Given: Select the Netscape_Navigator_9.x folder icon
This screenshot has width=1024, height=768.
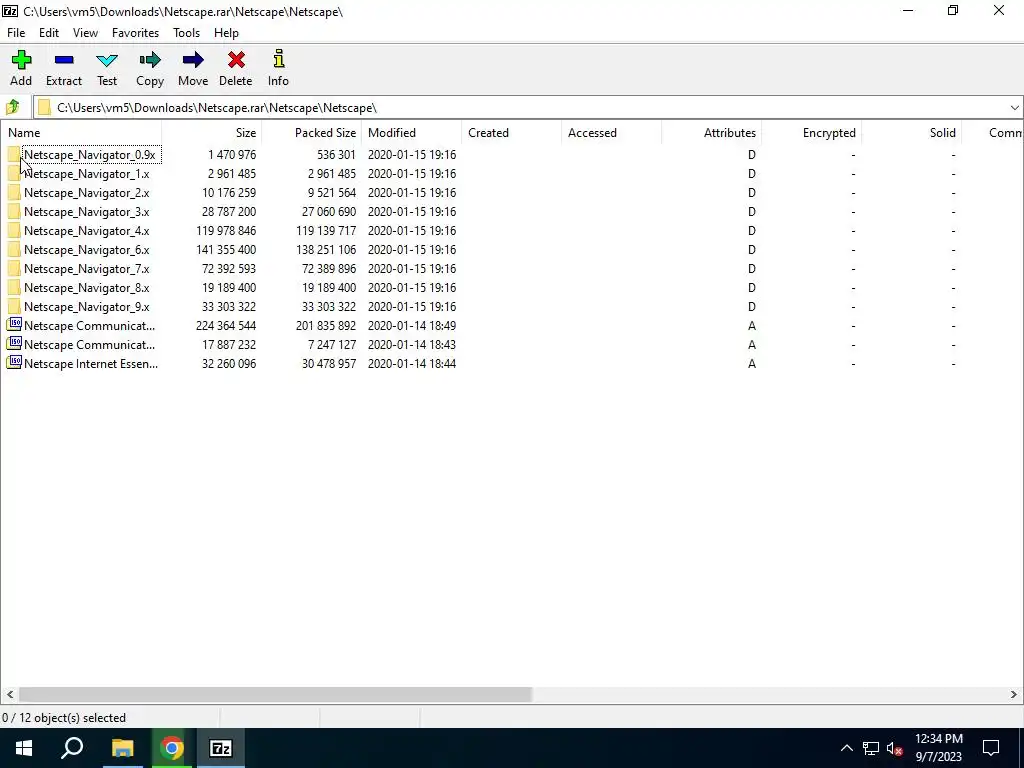Looking at the screenshot, I should coord(14,306).
